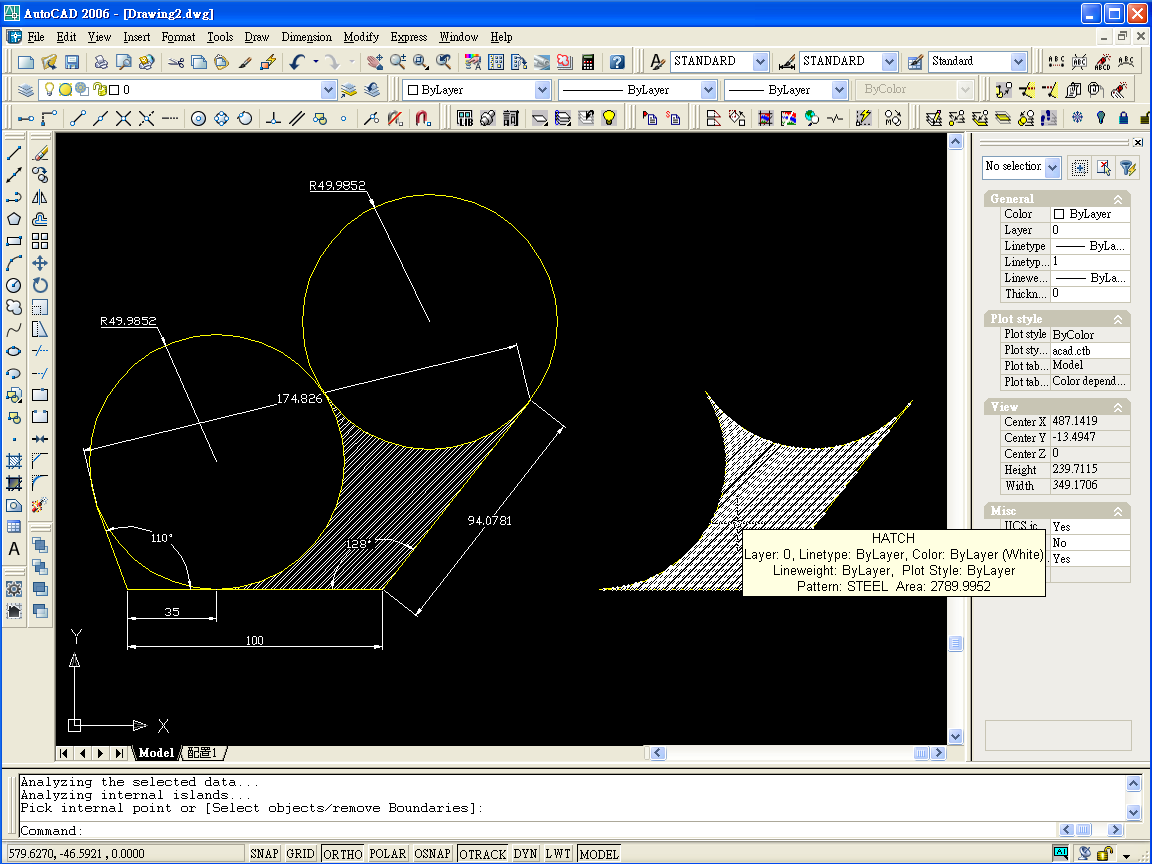Open the Express menu

click(x=408, y=37)
